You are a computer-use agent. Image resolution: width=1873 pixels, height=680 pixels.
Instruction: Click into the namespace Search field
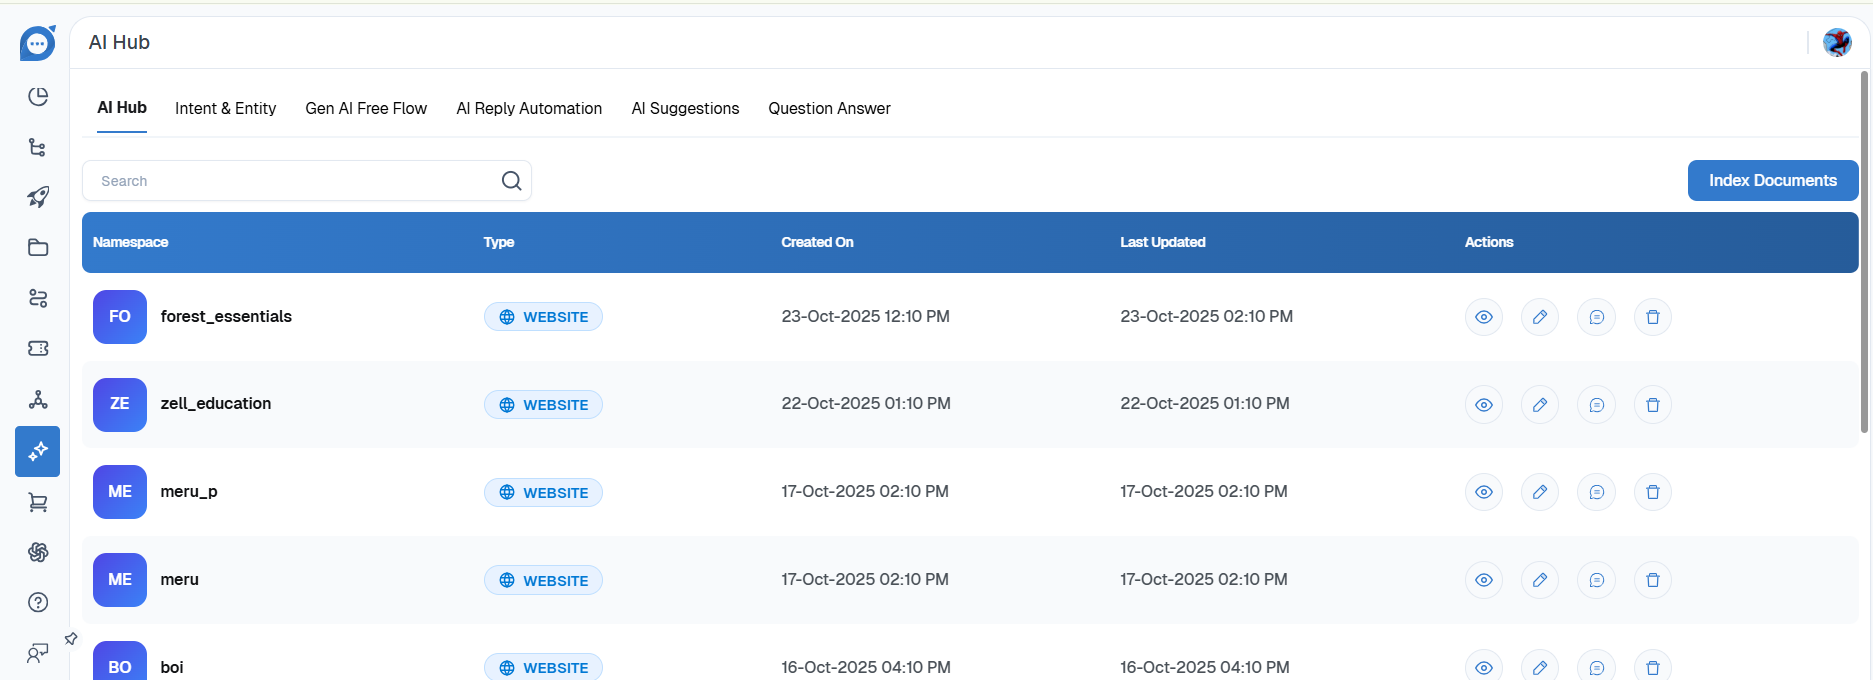point(290,181)
